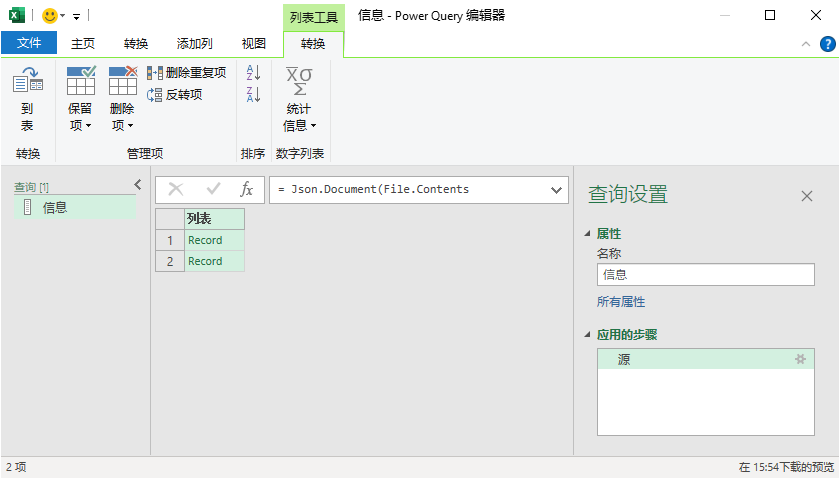The height and width of the screenshot is (479, 840).
Task: Click the Name (名称) input field
Action: [706, 275]
